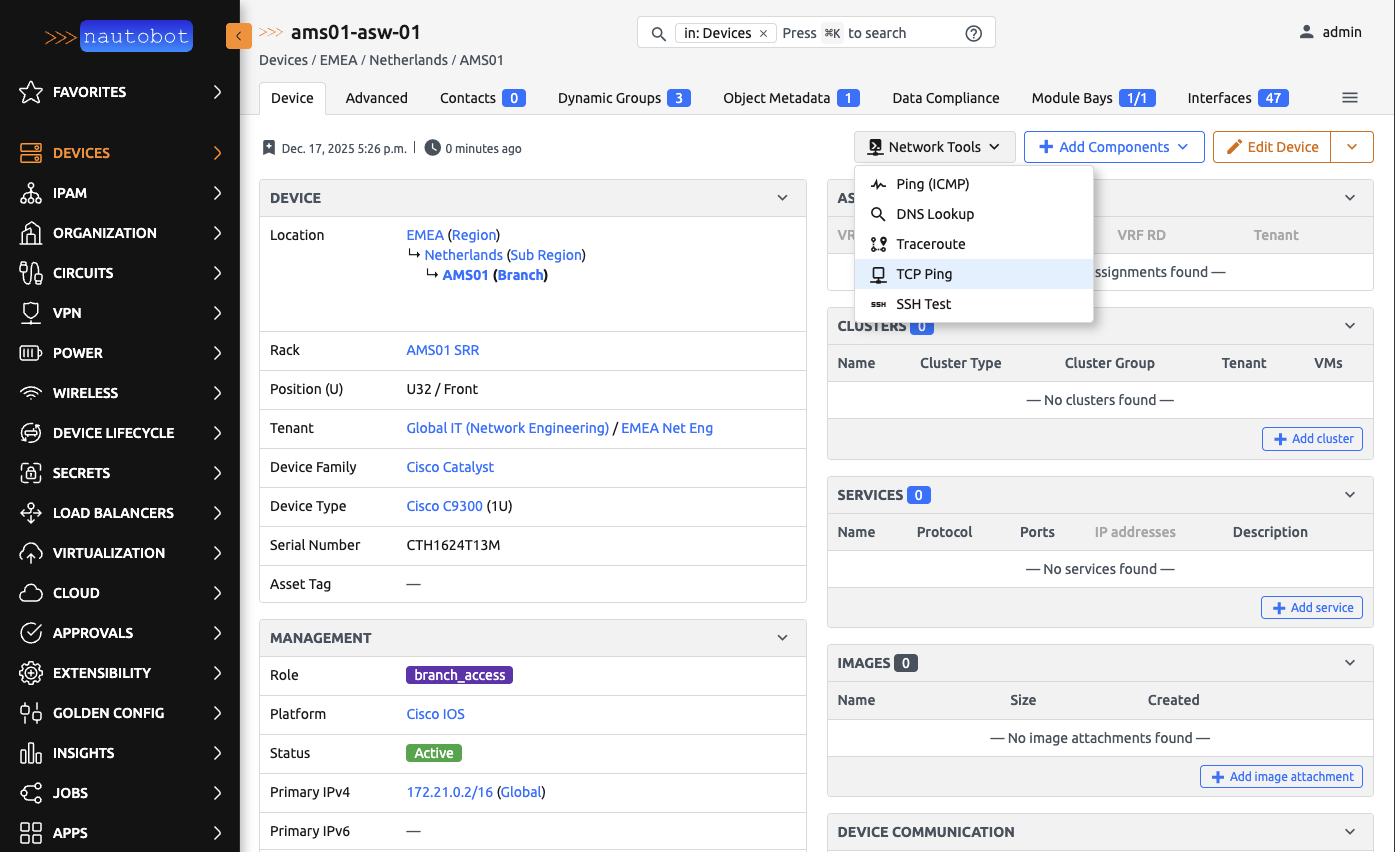1395x852 pixels.
Task: Open the Add Components dropdown
Action: 1113,147
